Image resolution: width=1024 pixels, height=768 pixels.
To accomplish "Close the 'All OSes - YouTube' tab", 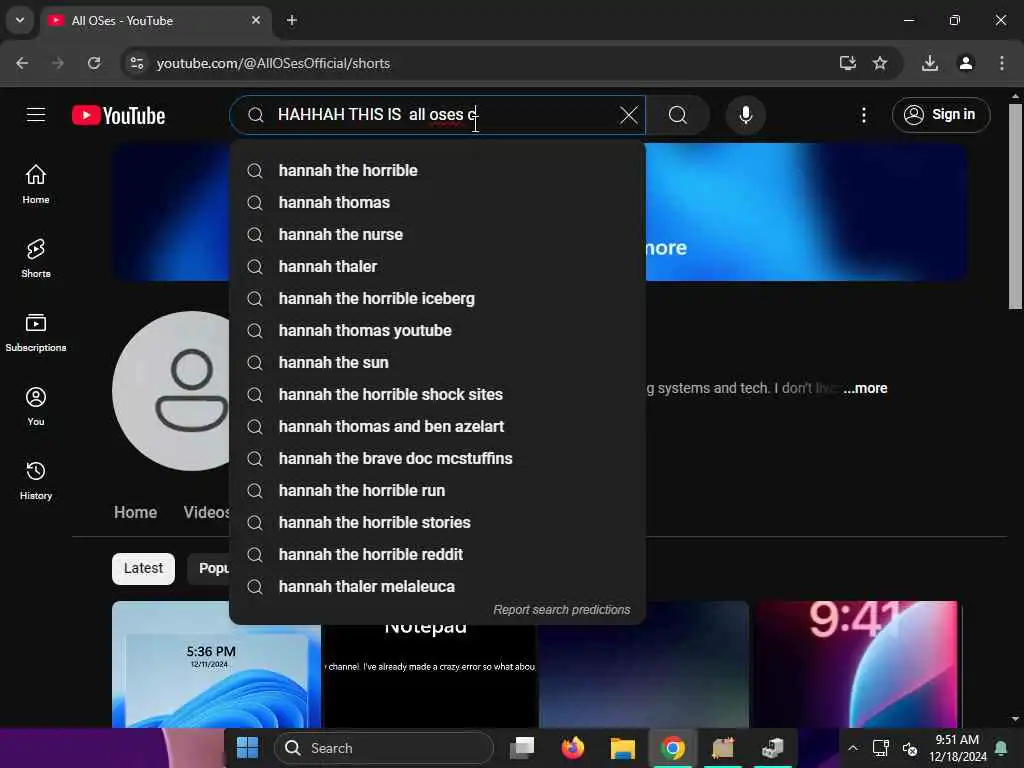I will point(256,20).
